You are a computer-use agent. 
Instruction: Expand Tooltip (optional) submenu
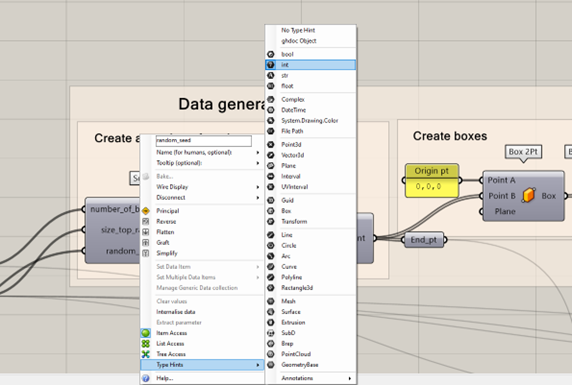[x=202, y=163]
